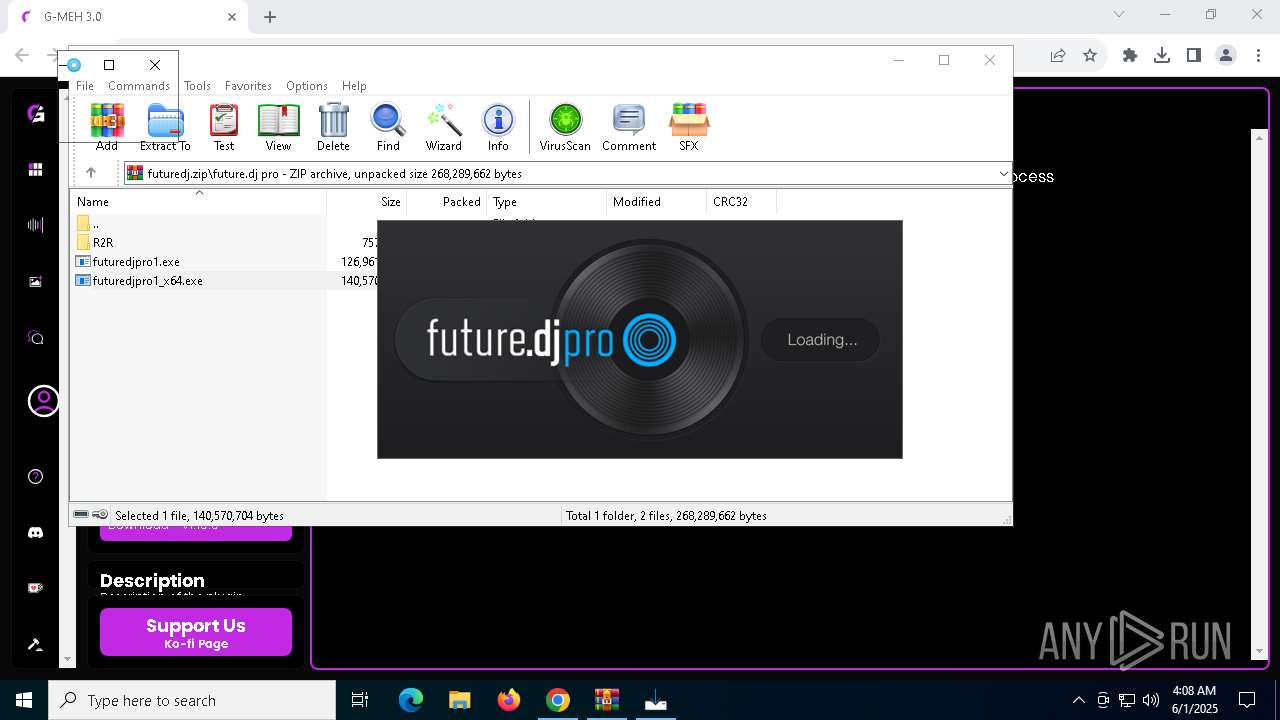The image size is (1280, 720).
Task: Toggle the Chrome side panel icon
Action: coord(1194,56)
